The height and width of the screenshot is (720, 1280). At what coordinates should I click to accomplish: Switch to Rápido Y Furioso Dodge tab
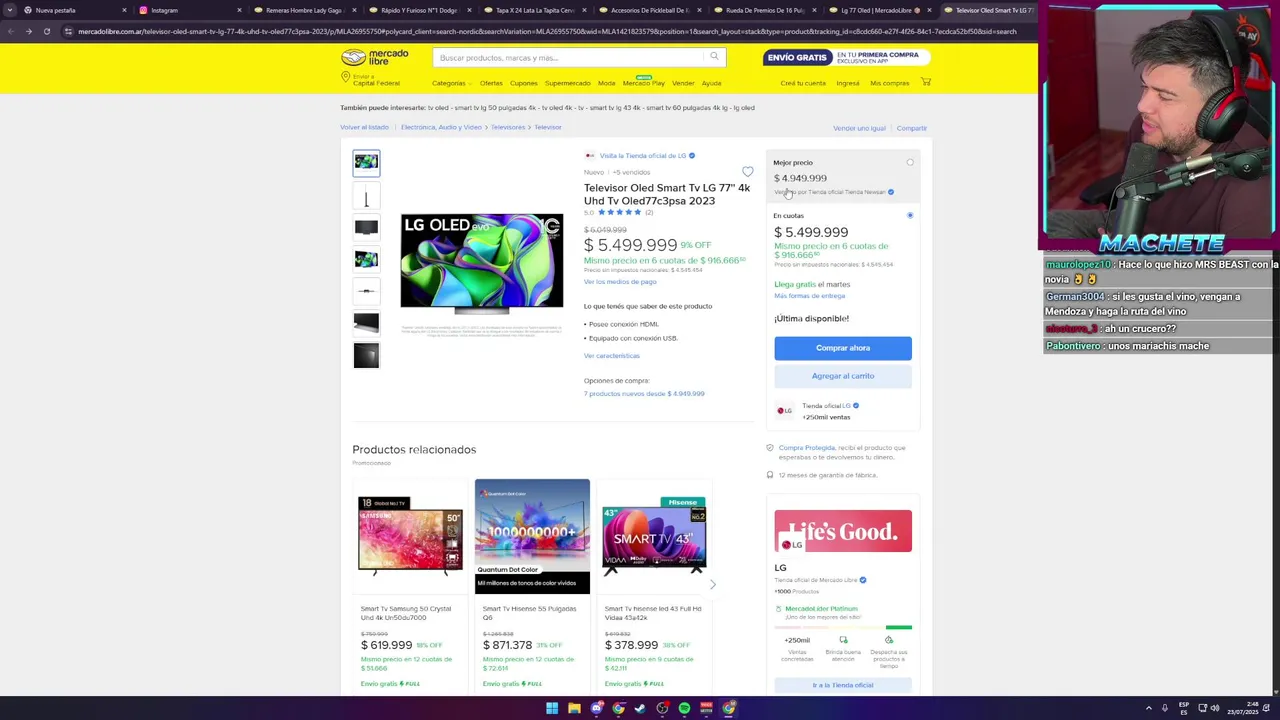420,10
